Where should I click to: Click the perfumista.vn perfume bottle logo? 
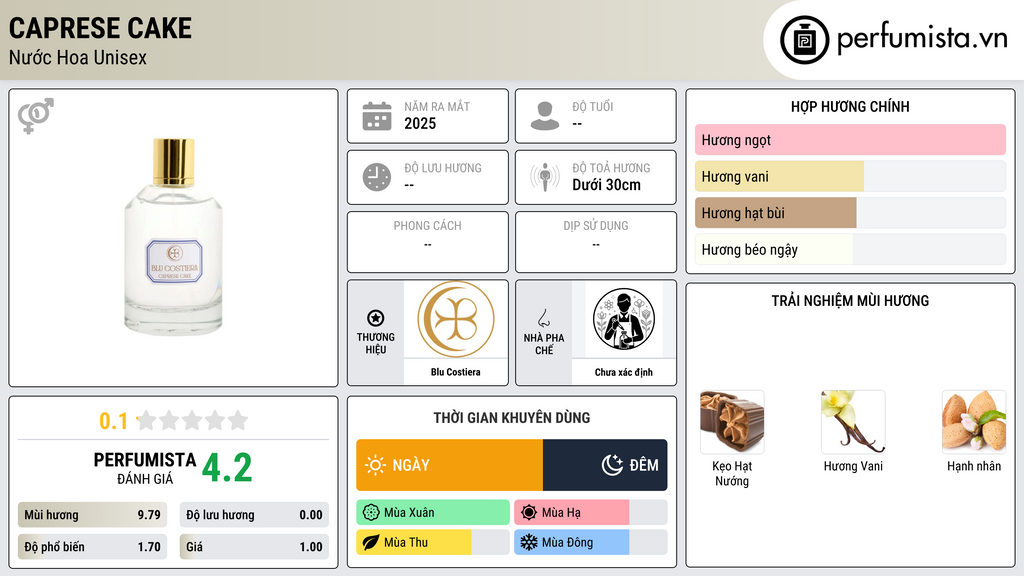(x=804, y=40)
